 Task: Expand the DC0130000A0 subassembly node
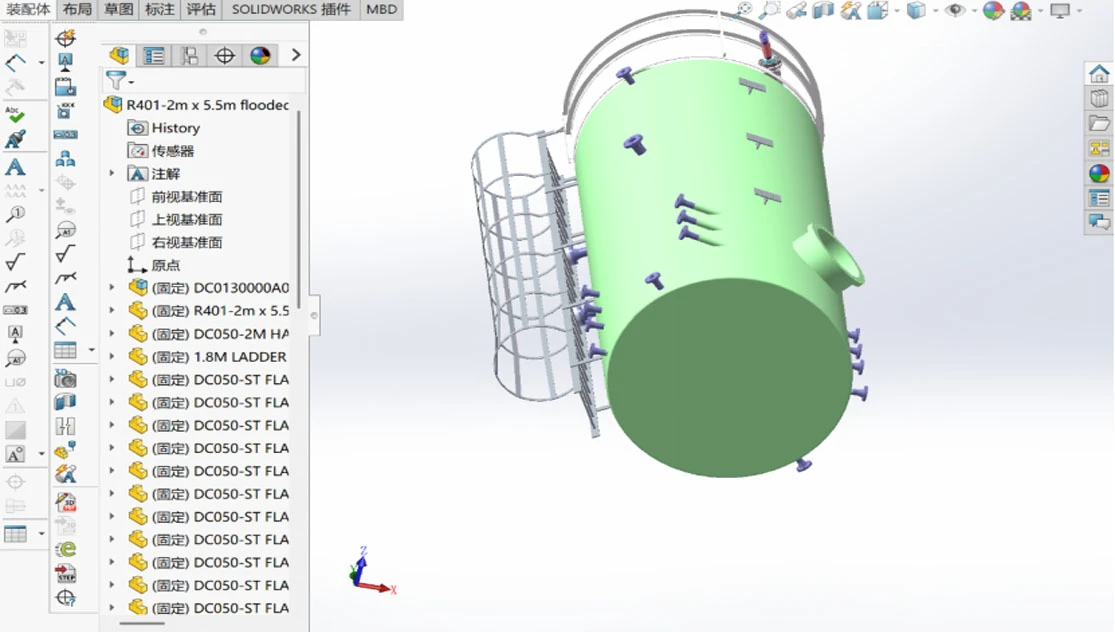click(x=112, y=287)
